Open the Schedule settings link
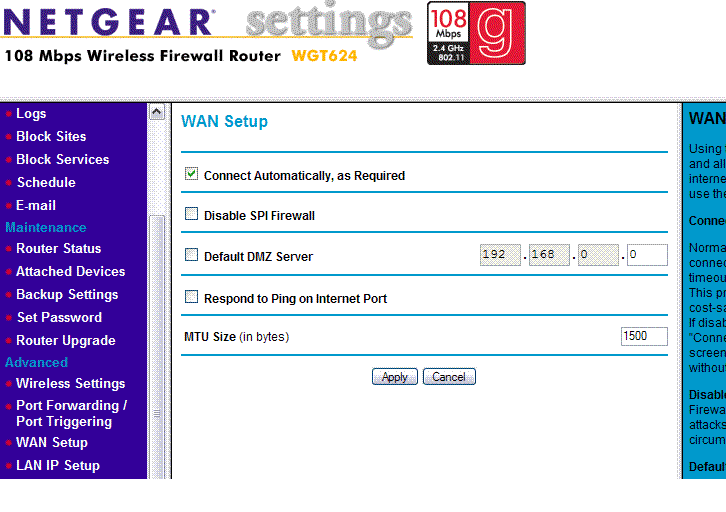This screenshot has height=512, width=726. click(46, 182)
